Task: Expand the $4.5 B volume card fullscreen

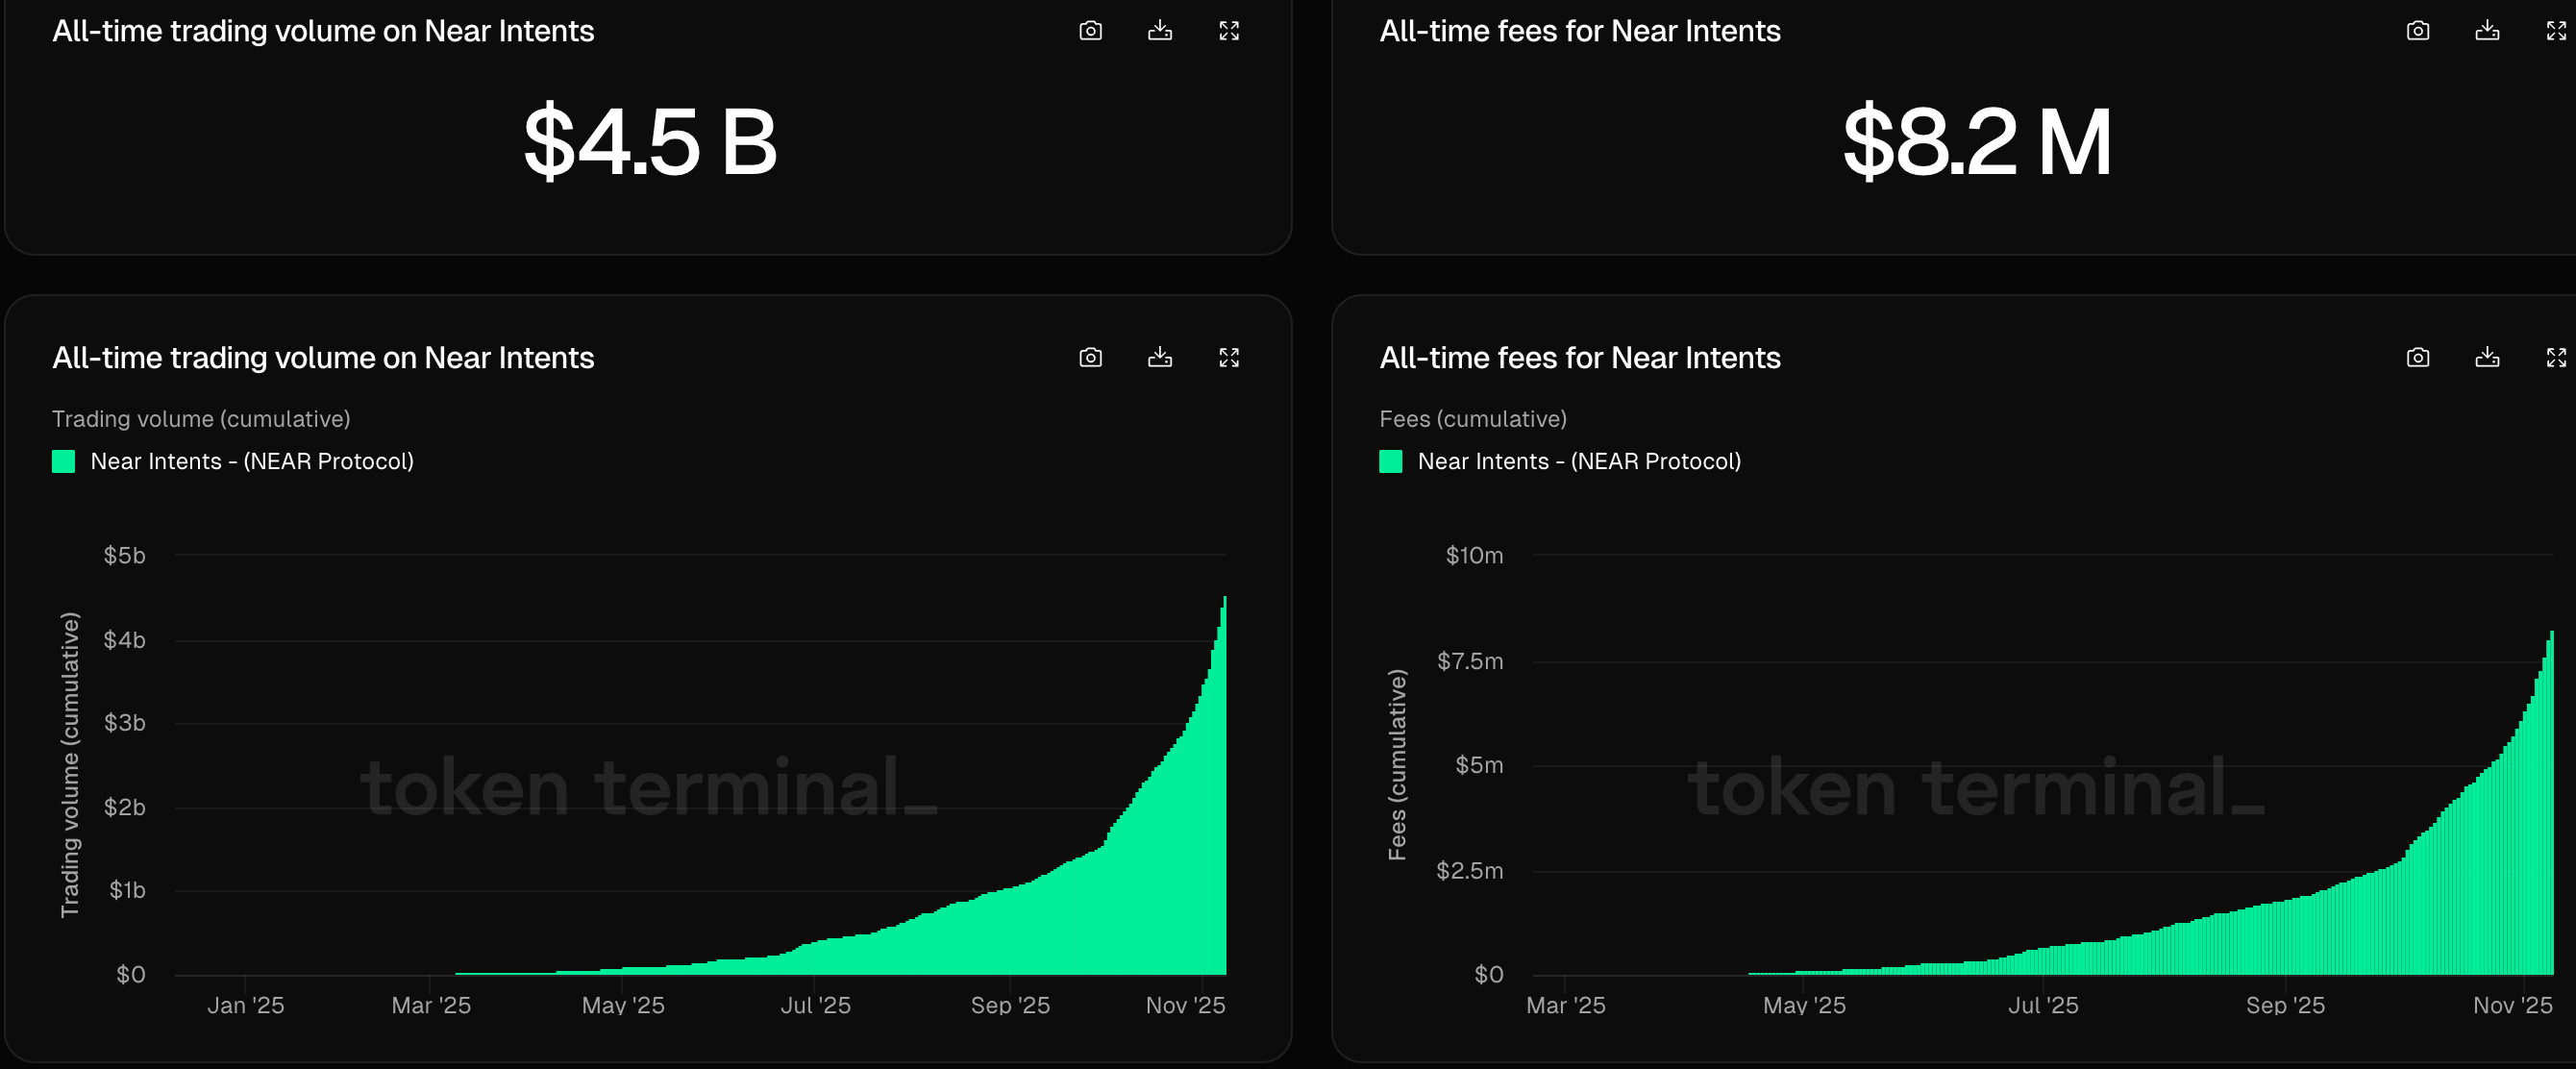Action: point(1228,31)
